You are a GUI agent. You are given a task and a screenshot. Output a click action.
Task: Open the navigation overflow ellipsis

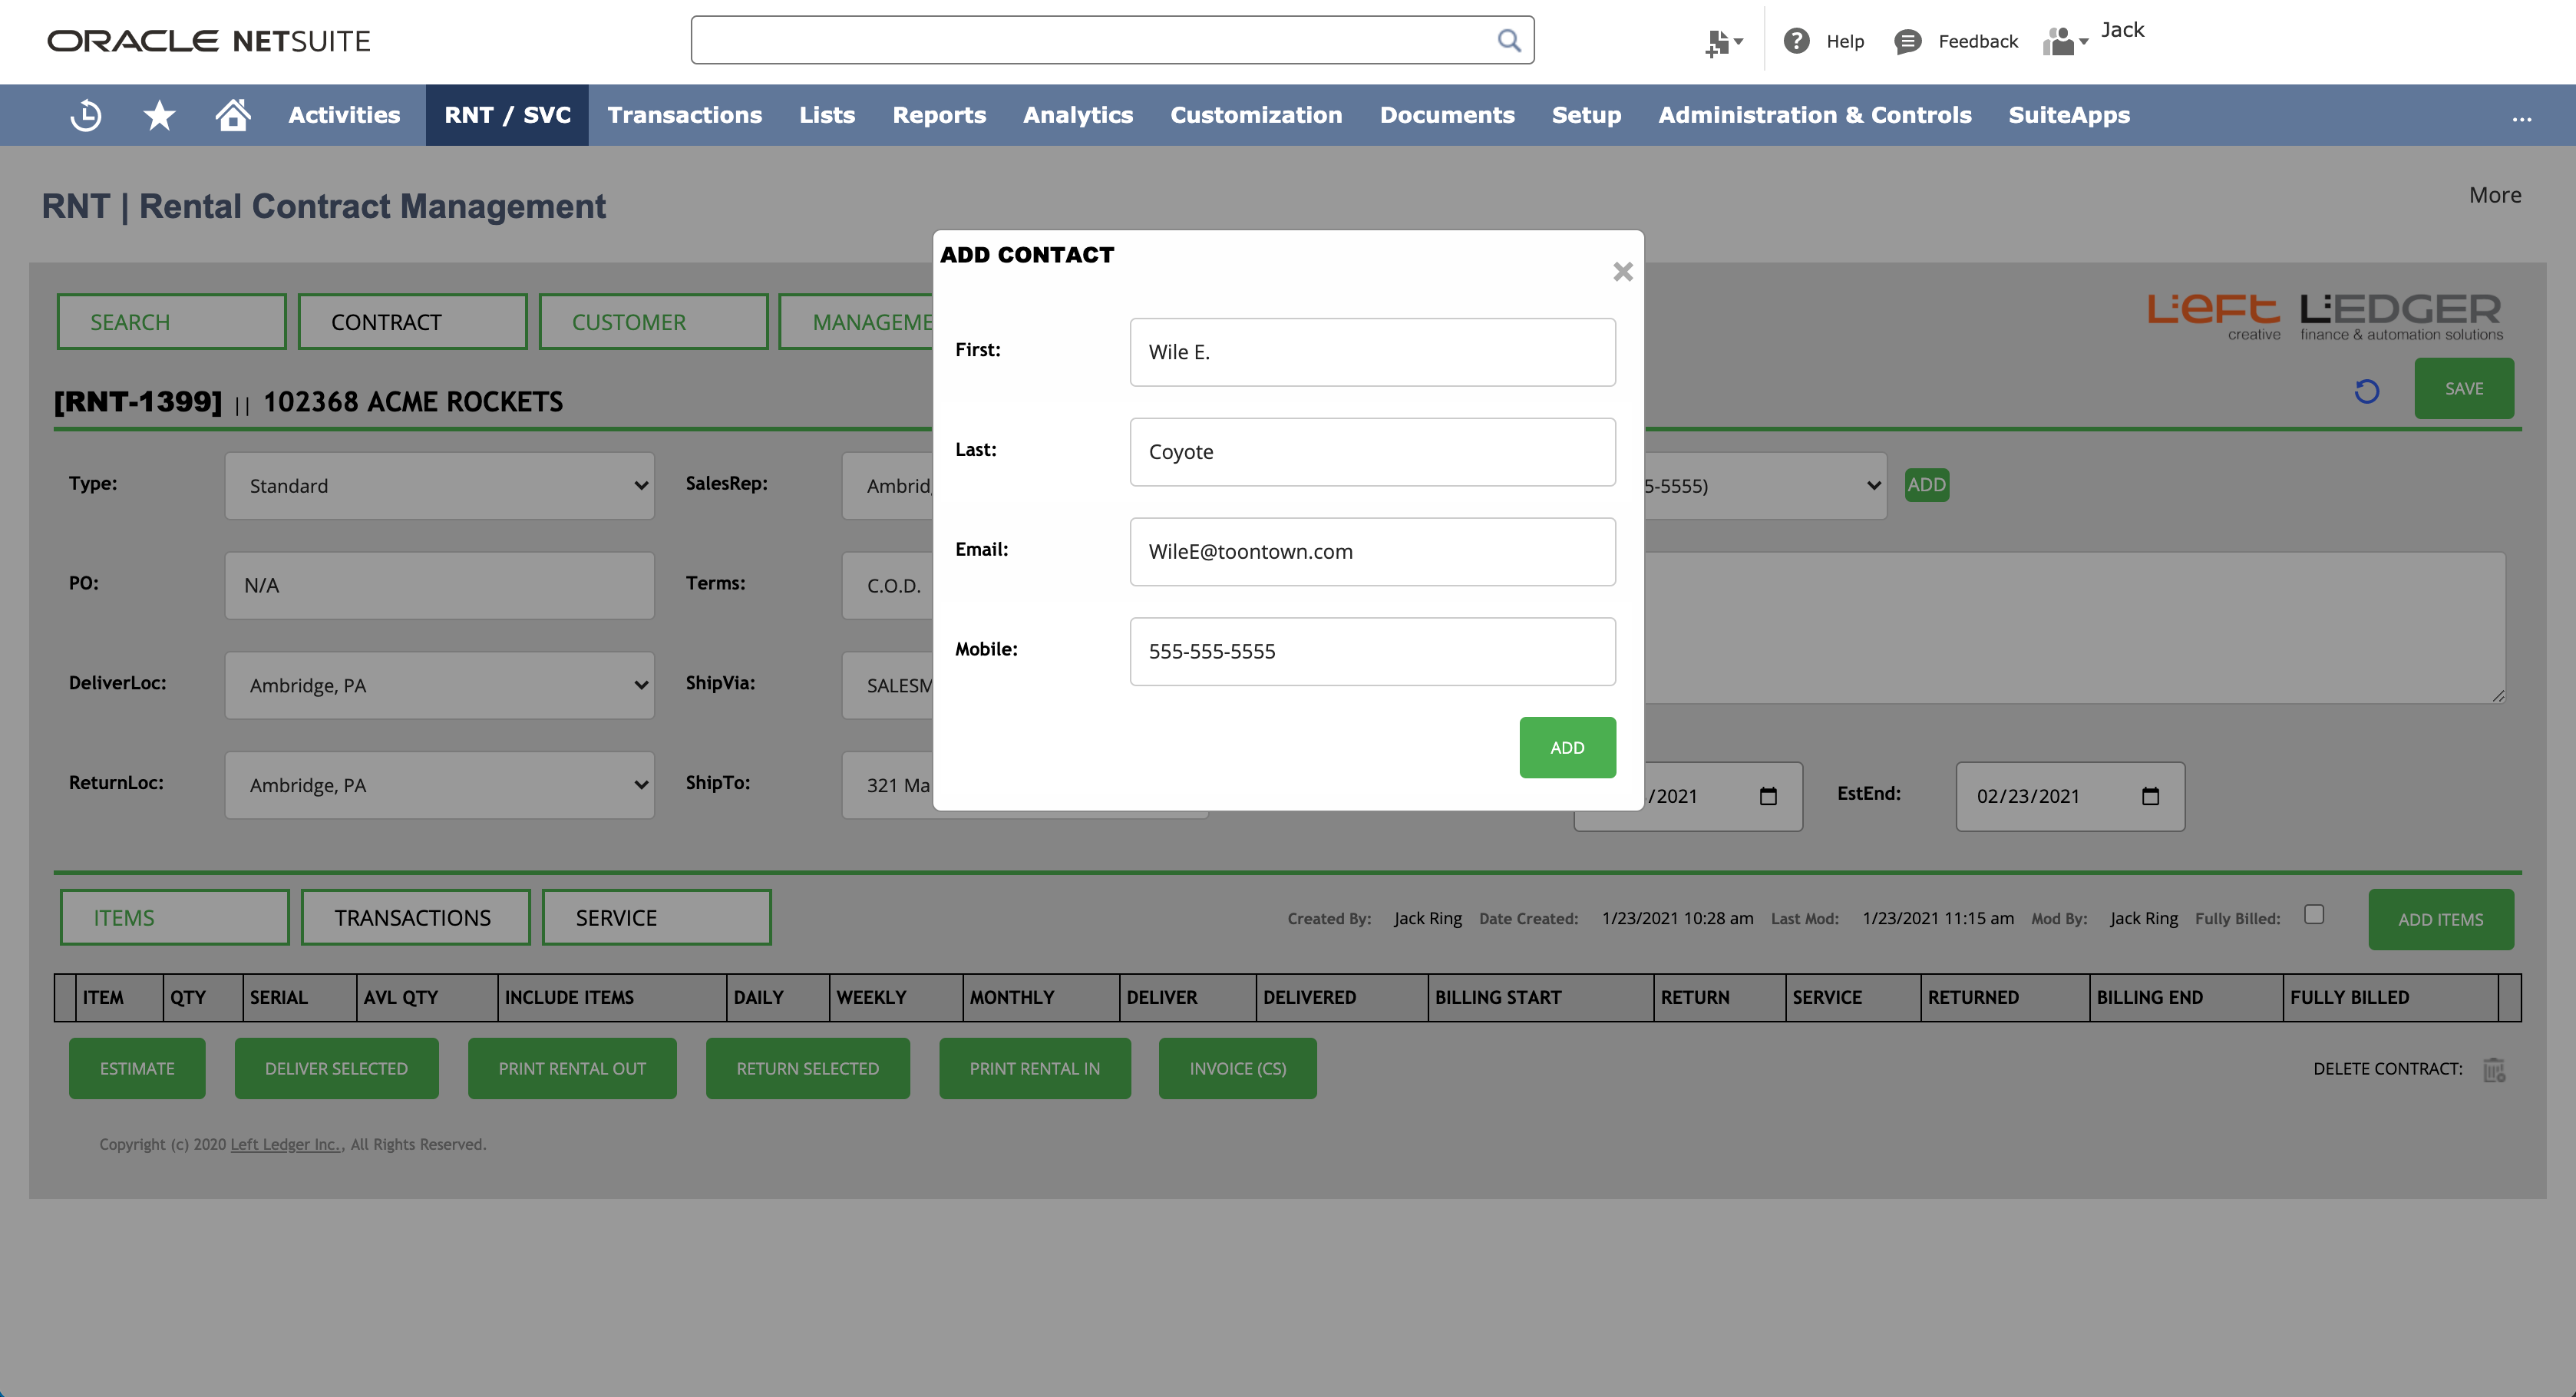click(2522, 118)
